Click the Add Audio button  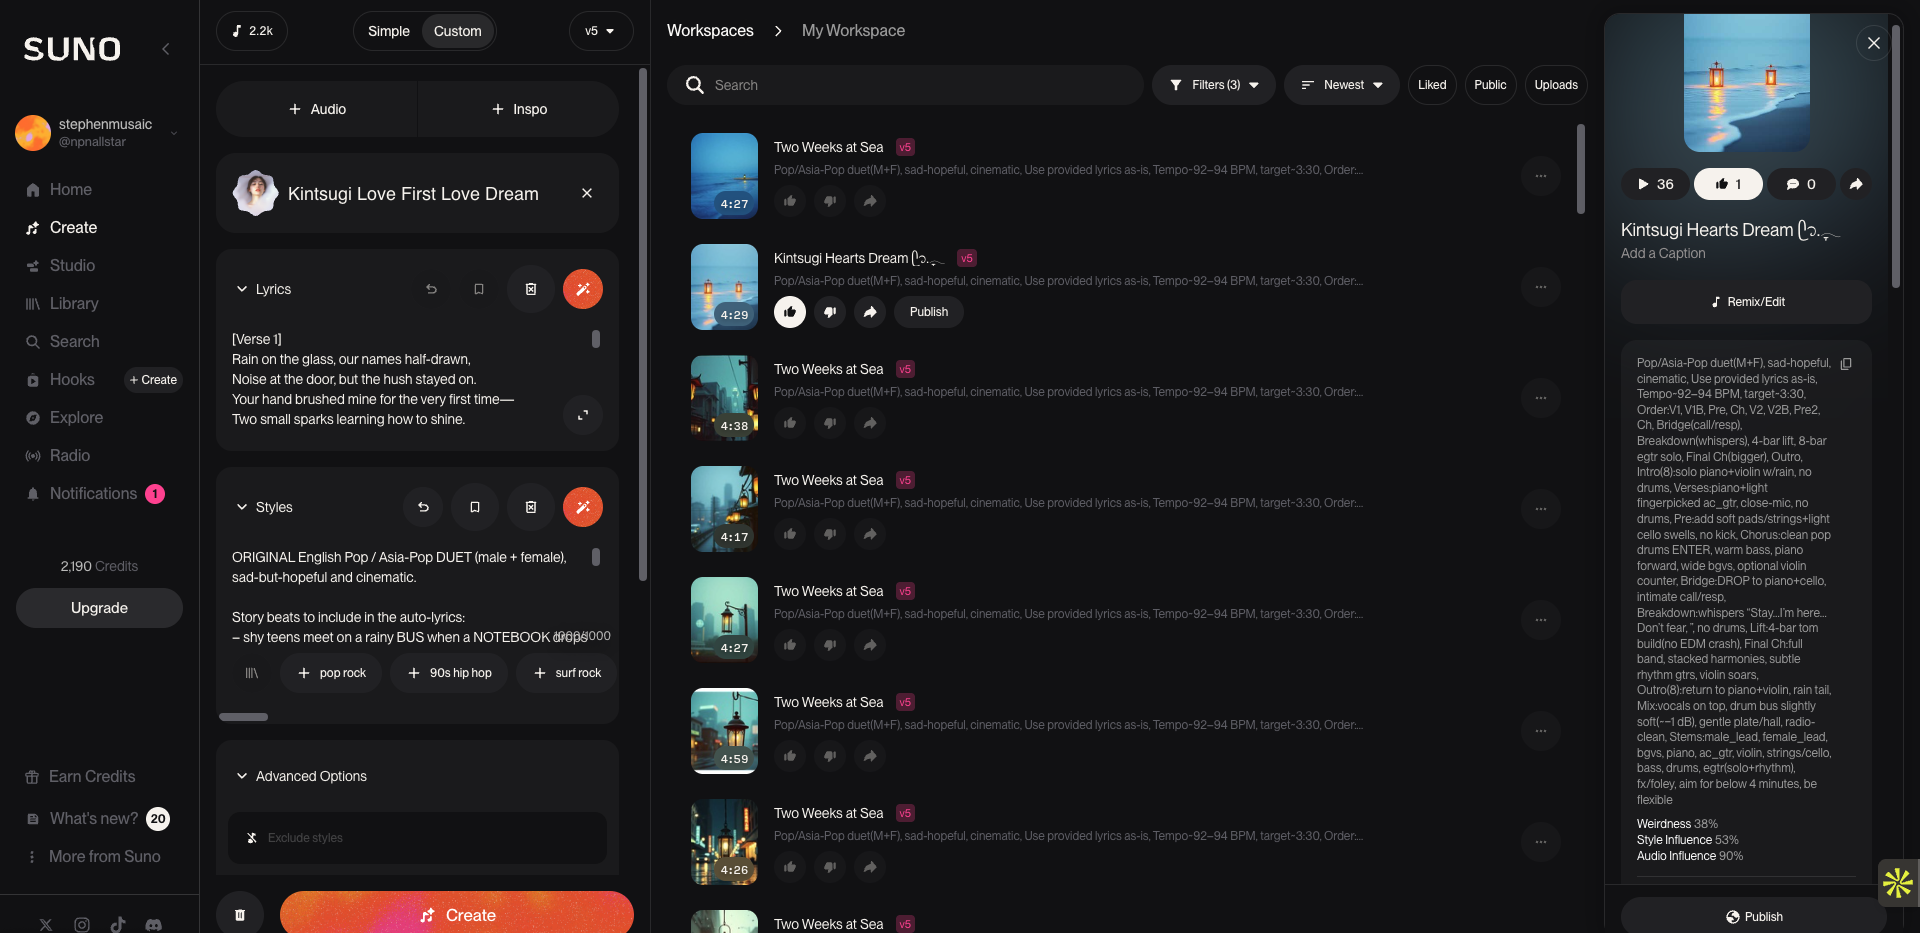tap(317, 109)
